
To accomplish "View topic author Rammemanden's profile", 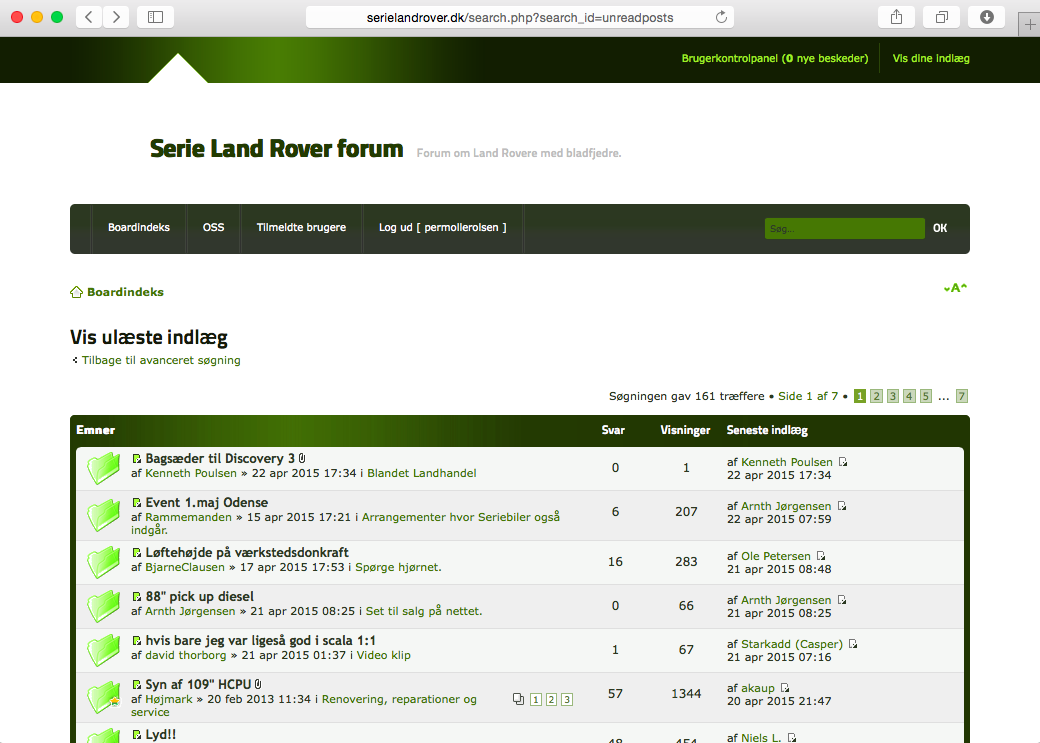I will pos(188,517).
